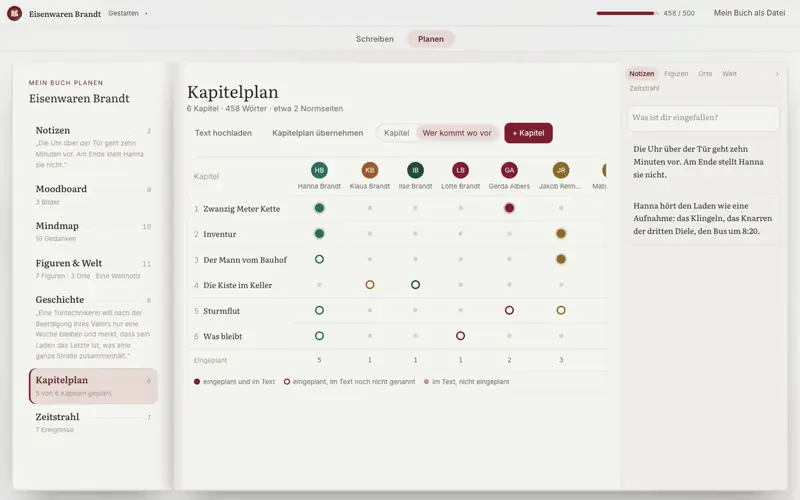Toggle Jakob Reim in Inventur
The width and height of the screenshot is (800, 500).
point(561,234)
